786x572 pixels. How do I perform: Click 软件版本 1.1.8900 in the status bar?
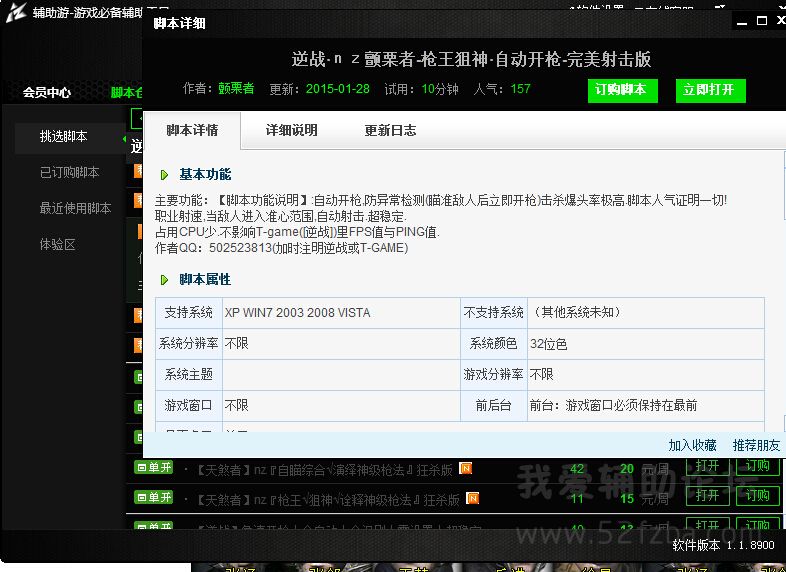point(723,545)
